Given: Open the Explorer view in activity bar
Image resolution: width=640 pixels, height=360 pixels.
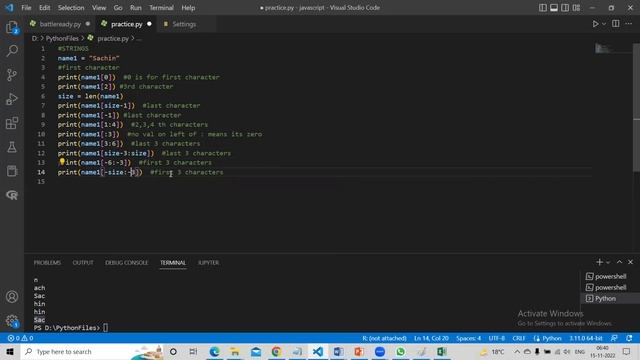Looking at the screenshot, I should tap(12, 27).
